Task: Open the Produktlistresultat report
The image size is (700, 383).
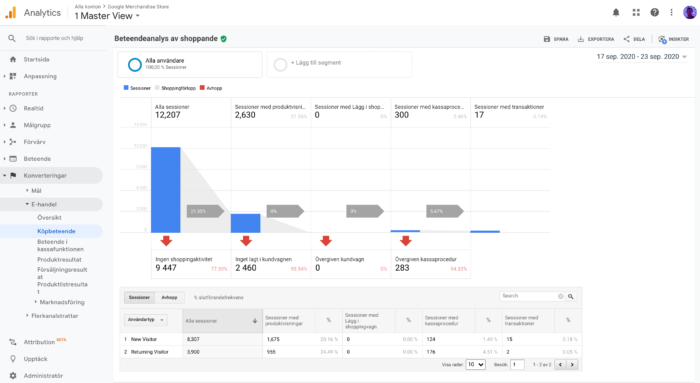Action: pyautogui.click(x=62, y=287)
